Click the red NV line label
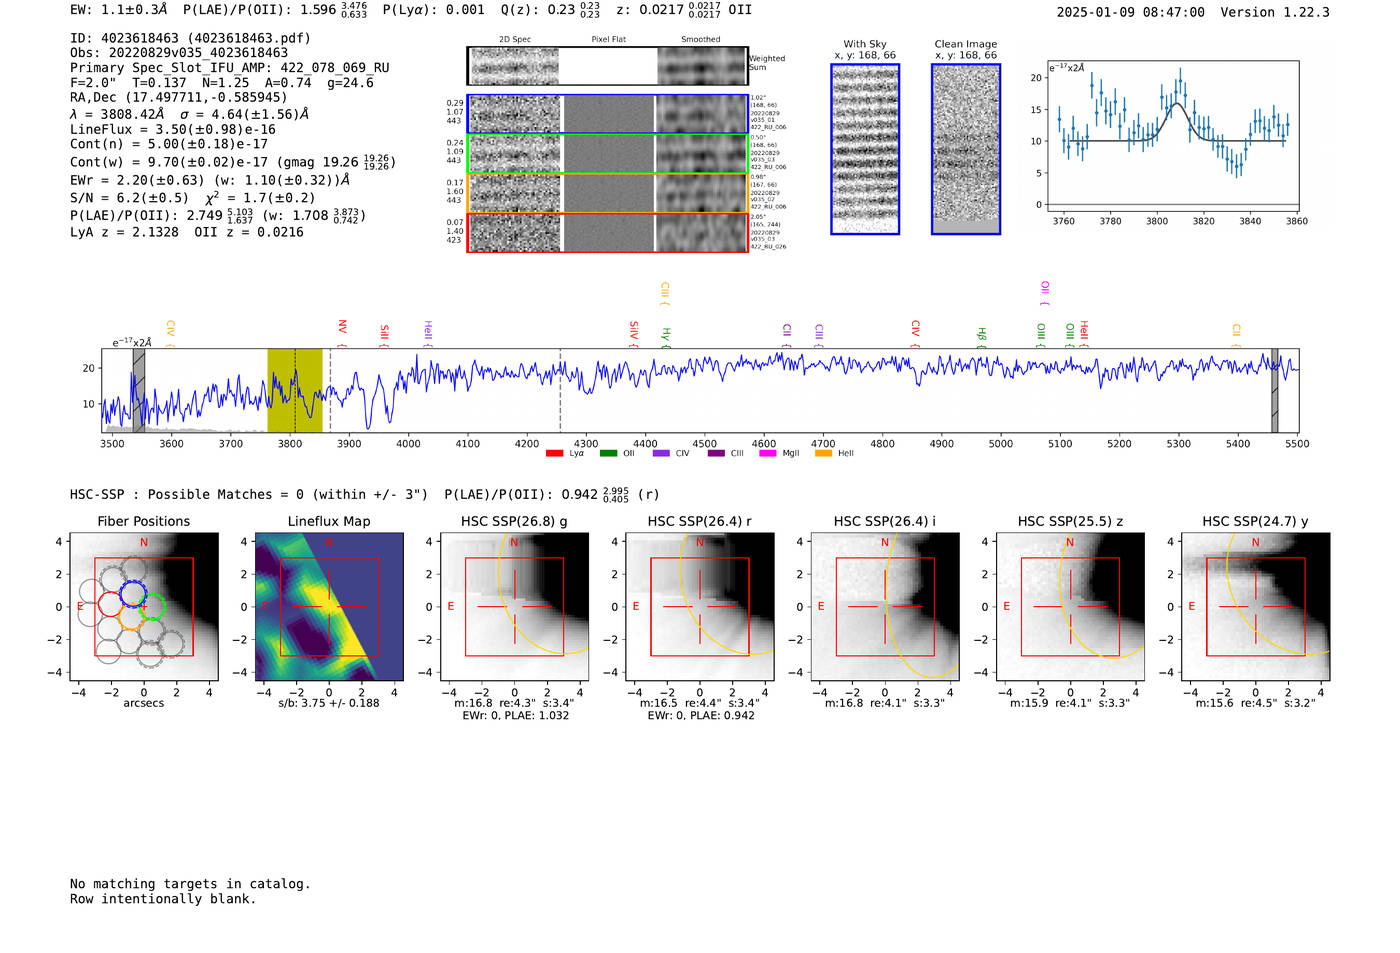 pyautogui.click(x=342, y=334)
